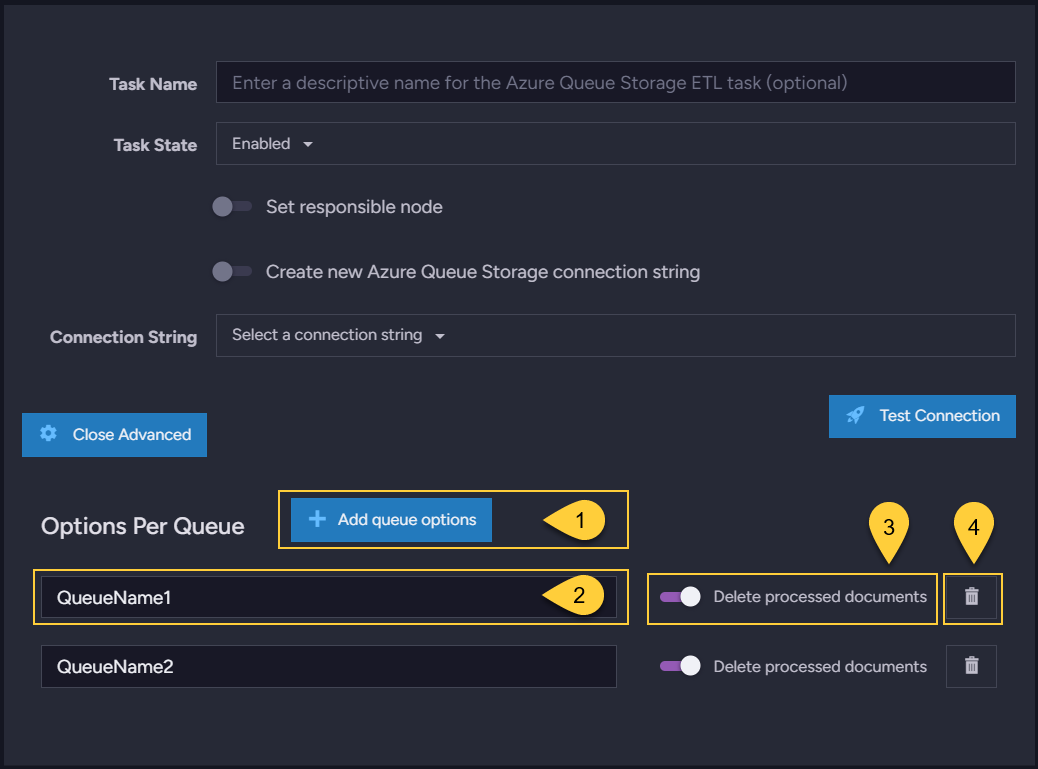
Task: Click the Options Per Queue heading
Action: click(143, 526)
